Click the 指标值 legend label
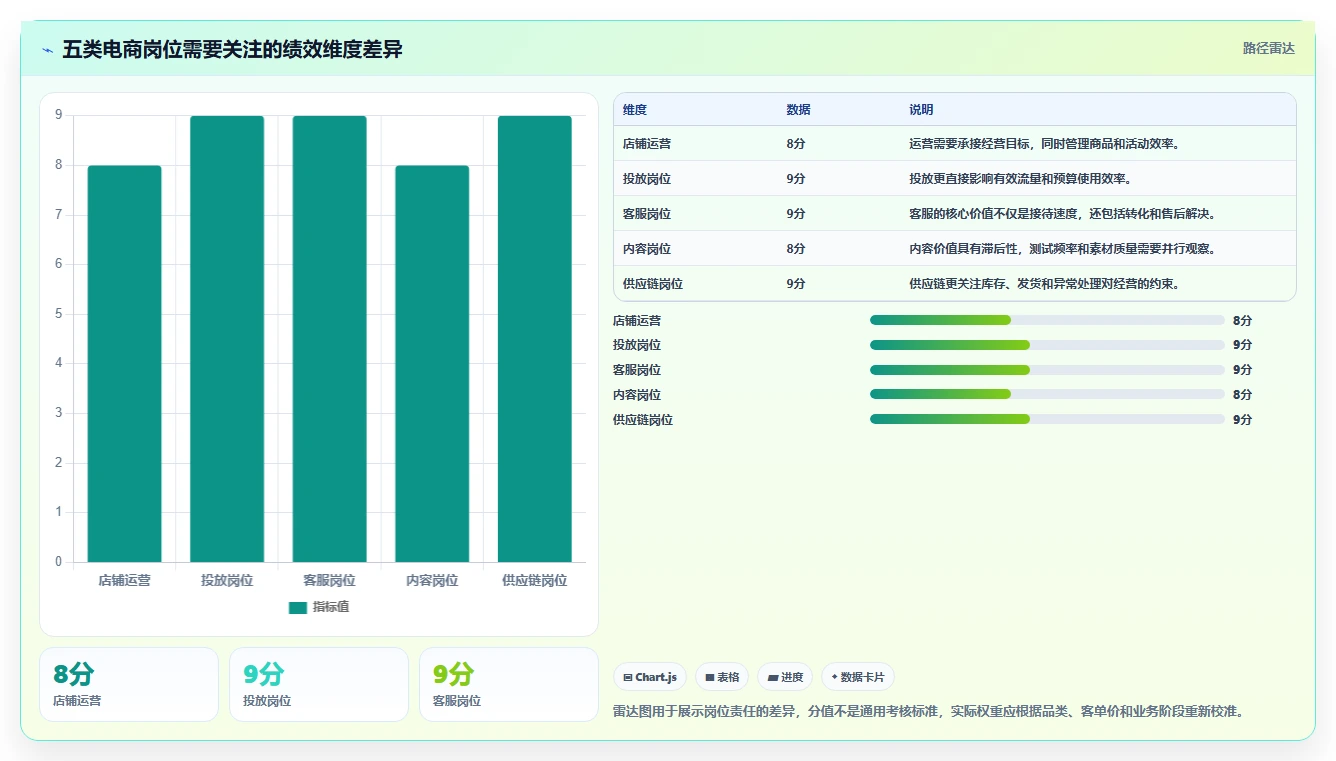The height and width of the screenshot is (761, 1336). click(331, 607)
